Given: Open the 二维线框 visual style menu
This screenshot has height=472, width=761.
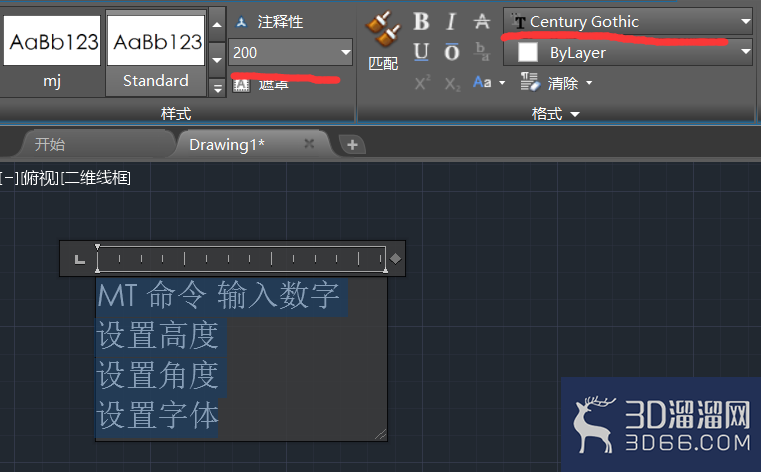Looking at the screenshot, I should point(96,178).
